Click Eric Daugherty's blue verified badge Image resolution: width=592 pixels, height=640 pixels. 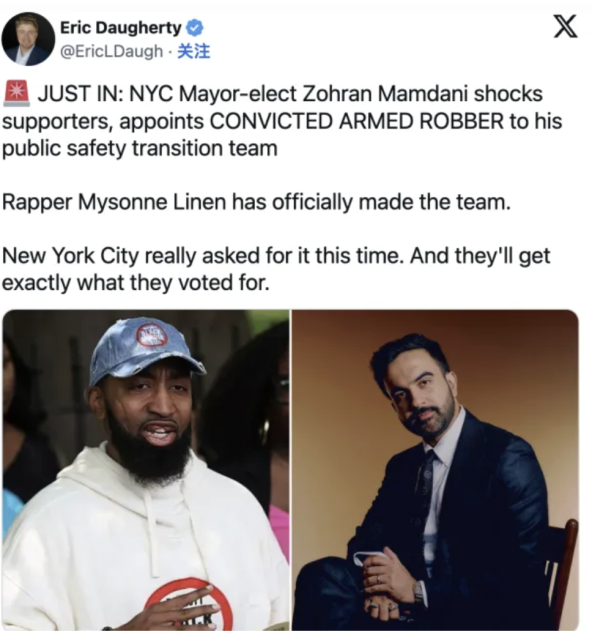tap(195, 28)
